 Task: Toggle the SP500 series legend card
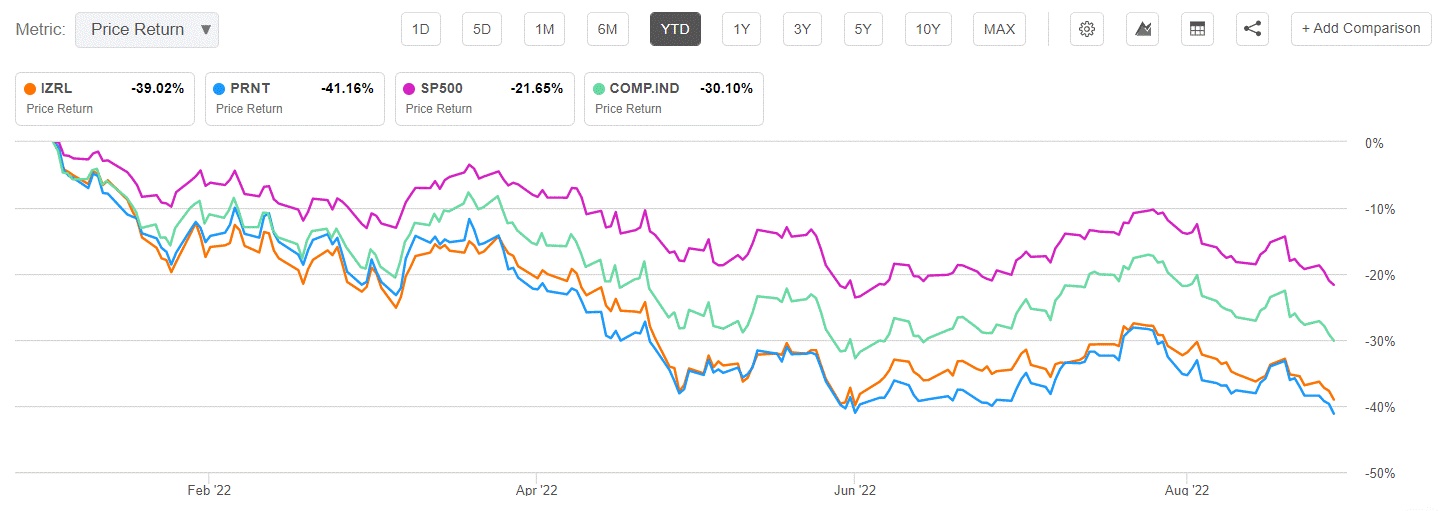tap(484, 98)
